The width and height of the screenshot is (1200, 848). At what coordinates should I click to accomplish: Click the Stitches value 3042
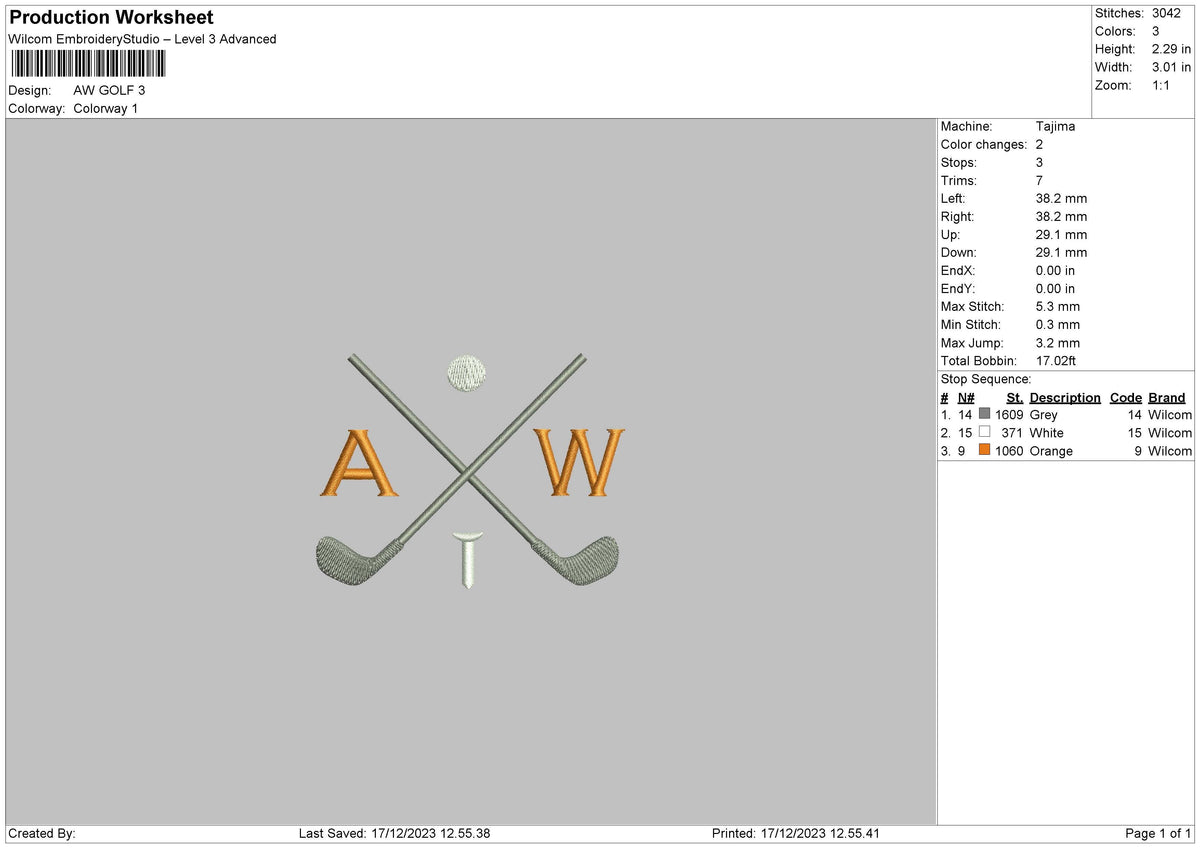1166,13
